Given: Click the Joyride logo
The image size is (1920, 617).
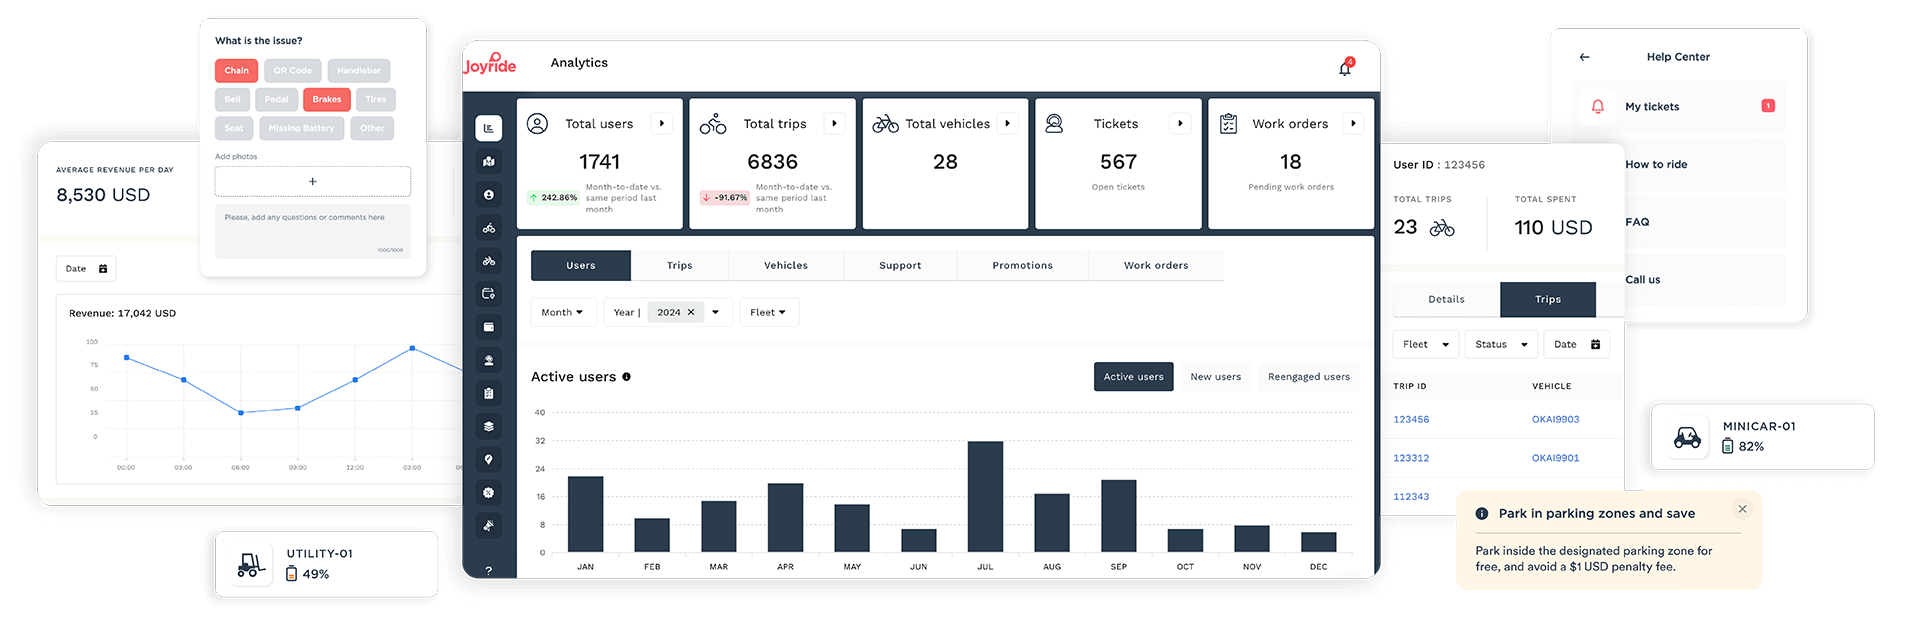Looking at the screenshot, I should [490, 63].
